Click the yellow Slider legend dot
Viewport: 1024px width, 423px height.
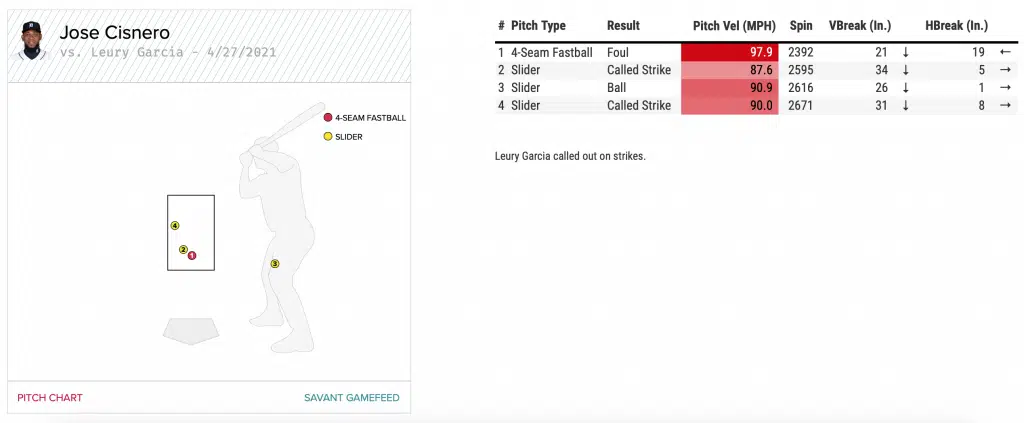[x=327, y=136]
